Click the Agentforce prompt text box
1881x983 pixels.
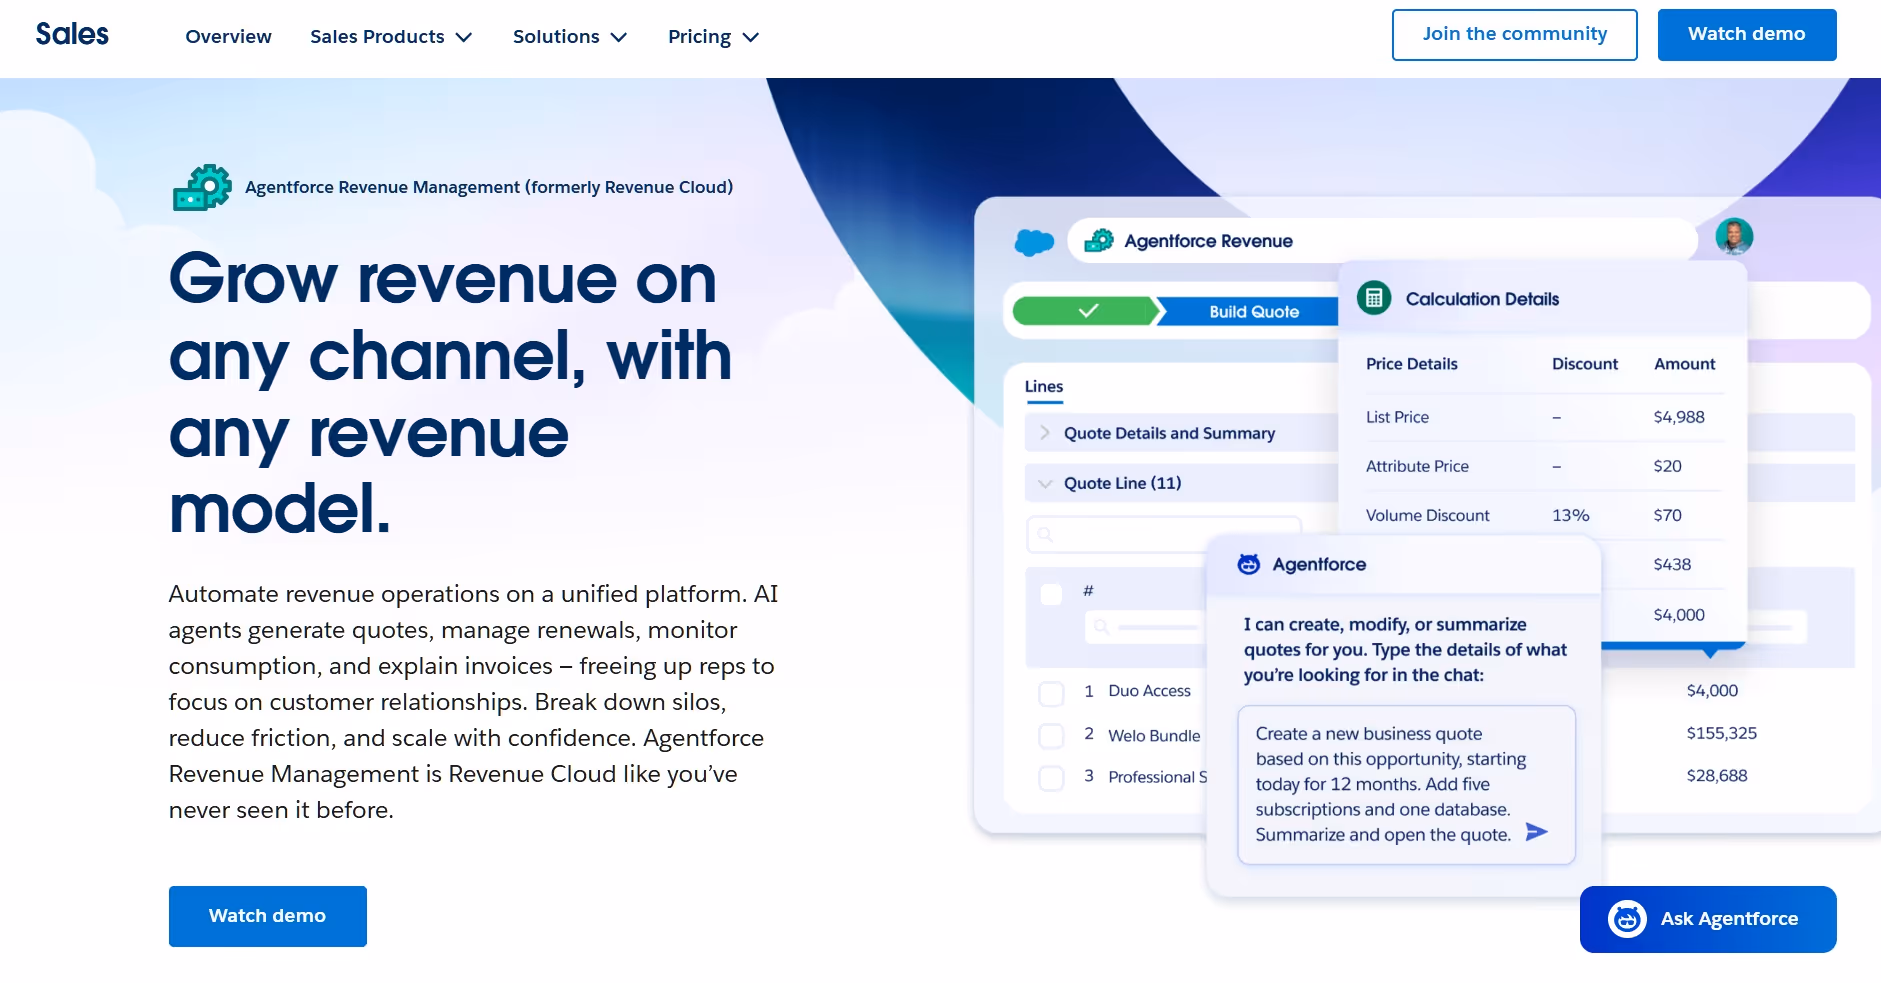click(1406, 785)
